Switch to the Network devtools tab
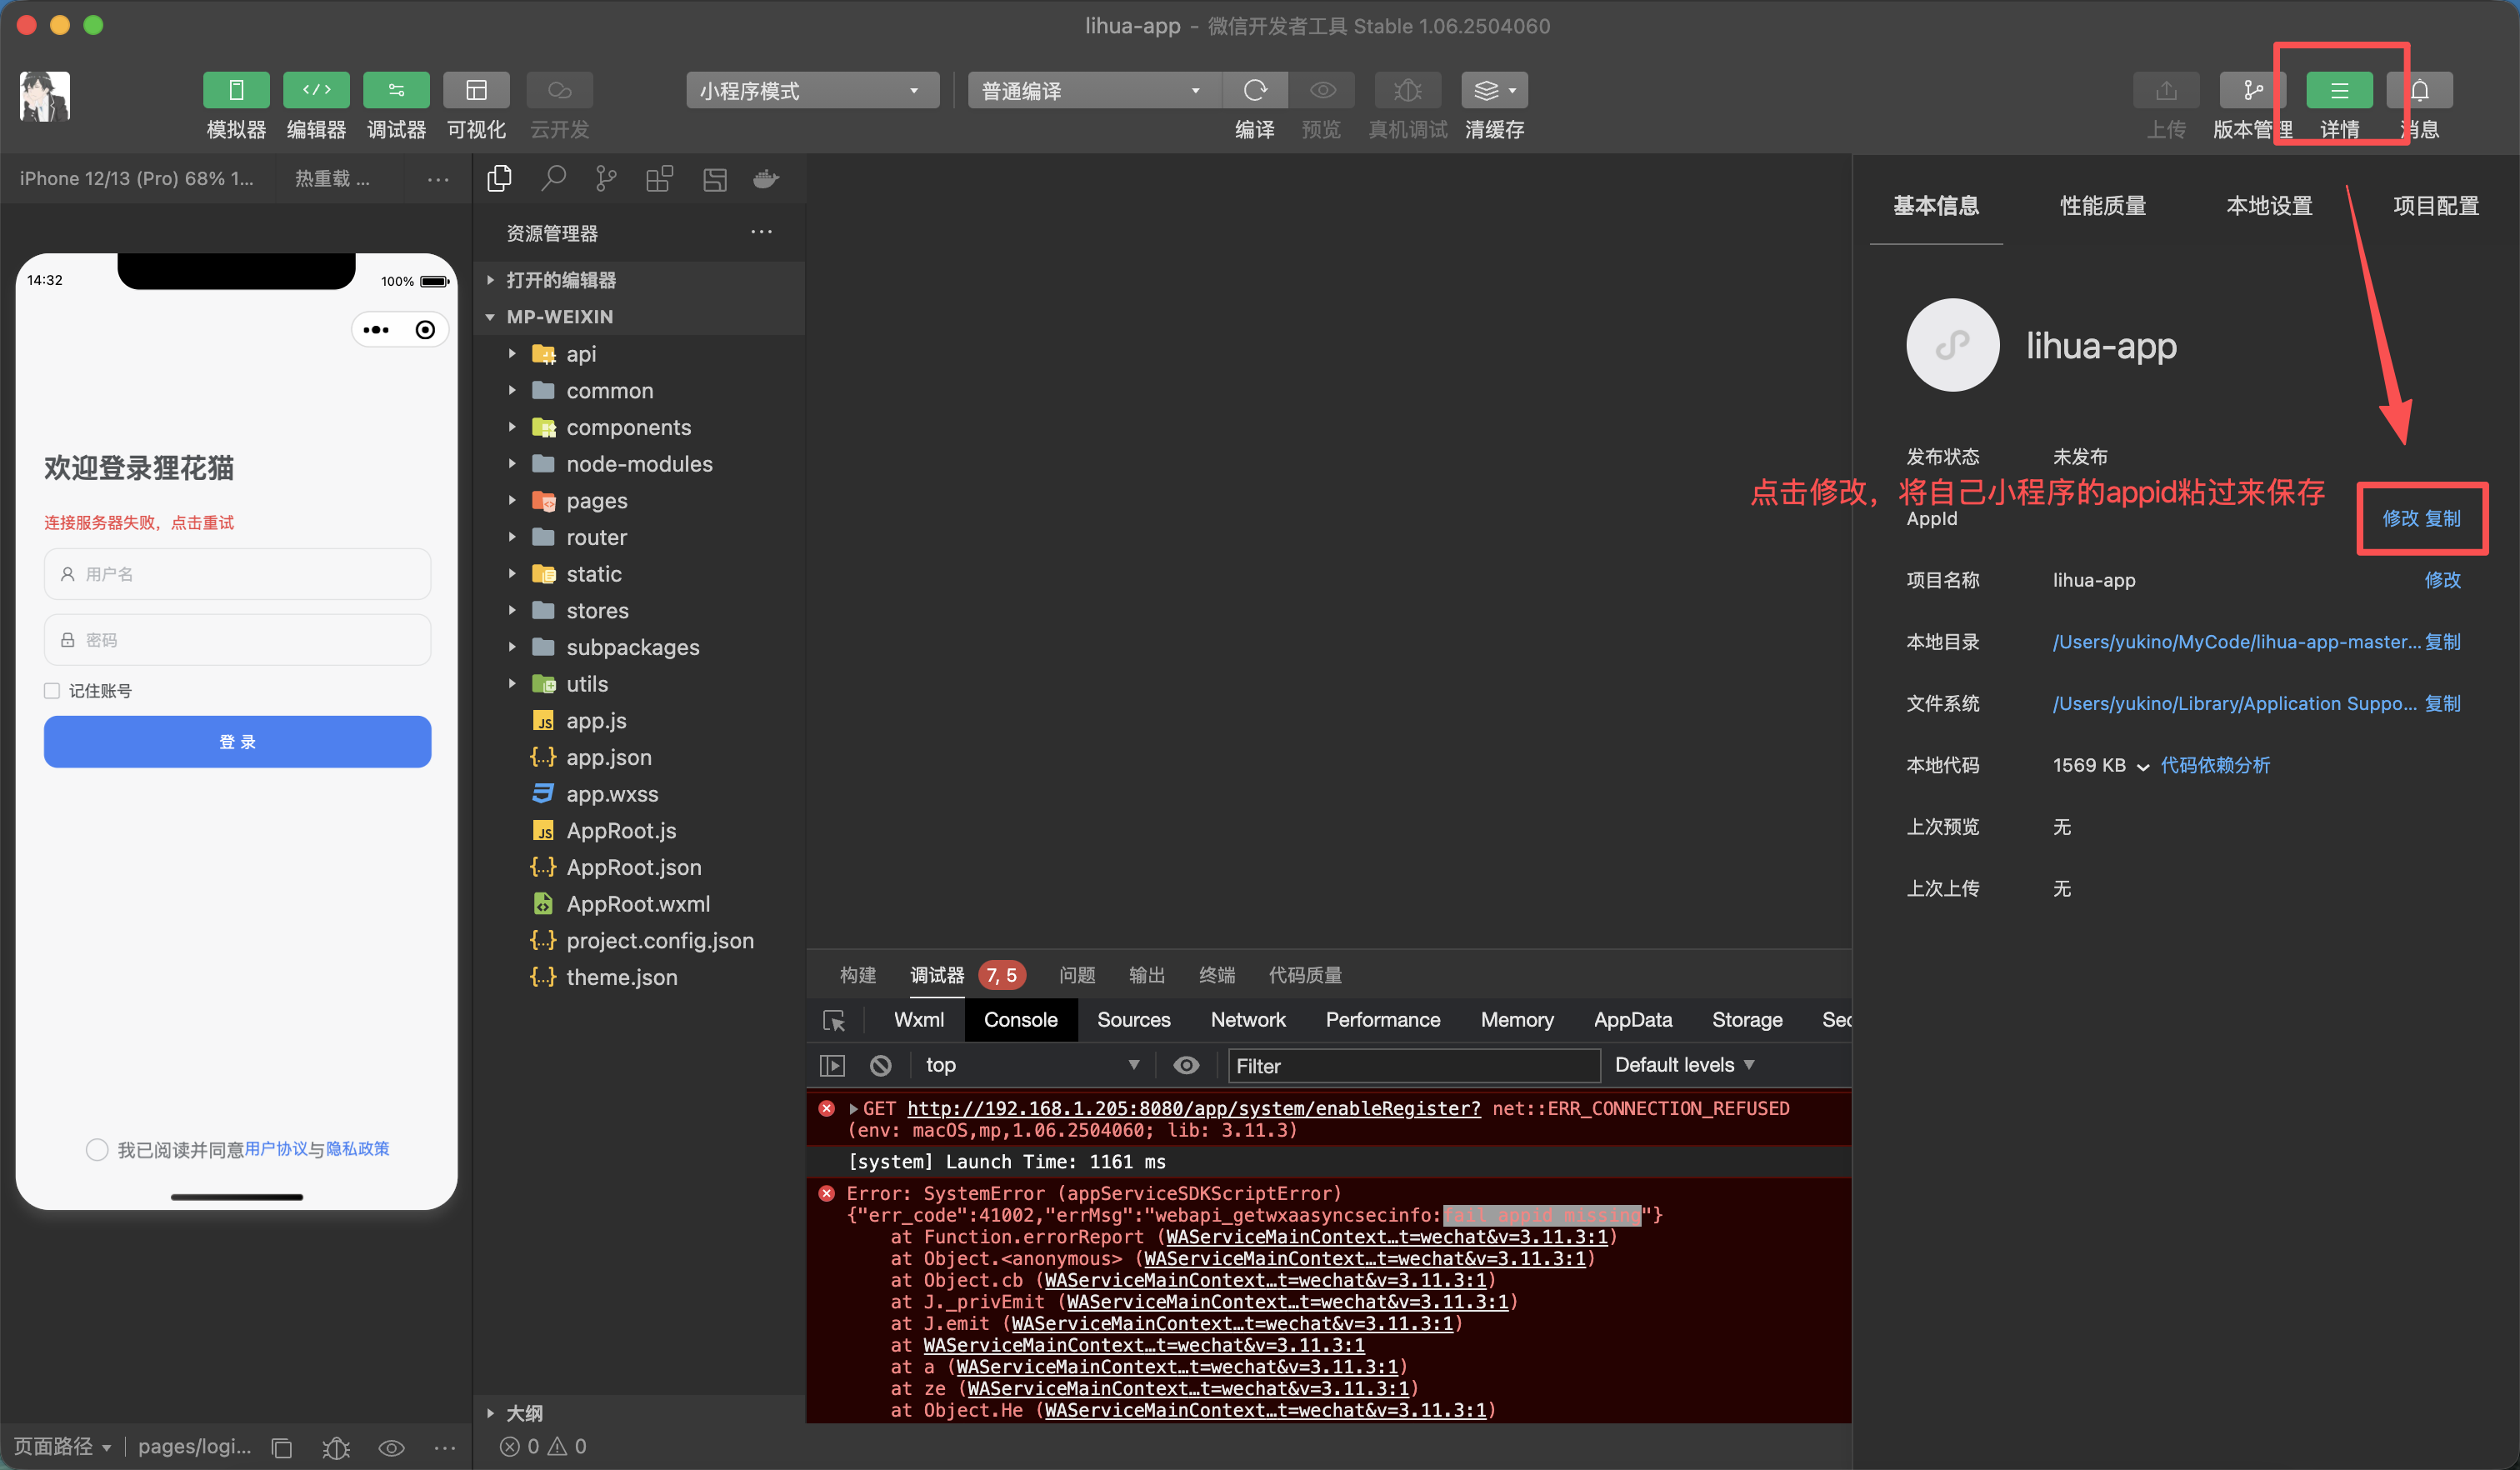 (x=1247, y=1020)
